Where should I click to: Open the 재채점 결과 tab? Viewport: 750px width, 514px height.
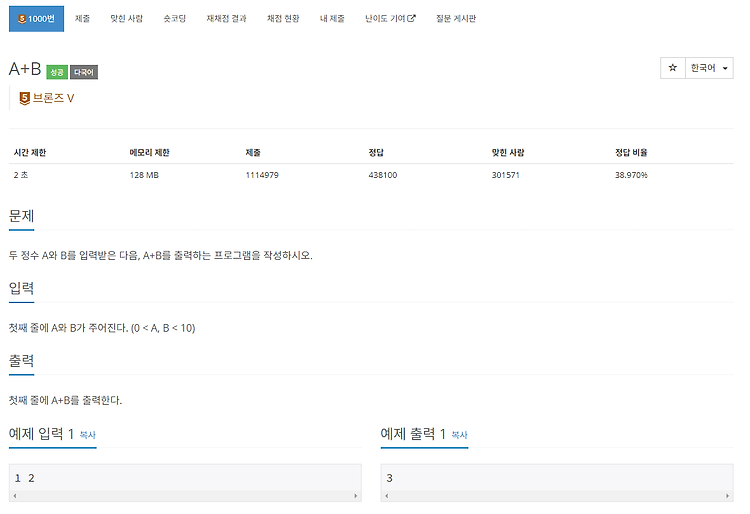(226, 19)
